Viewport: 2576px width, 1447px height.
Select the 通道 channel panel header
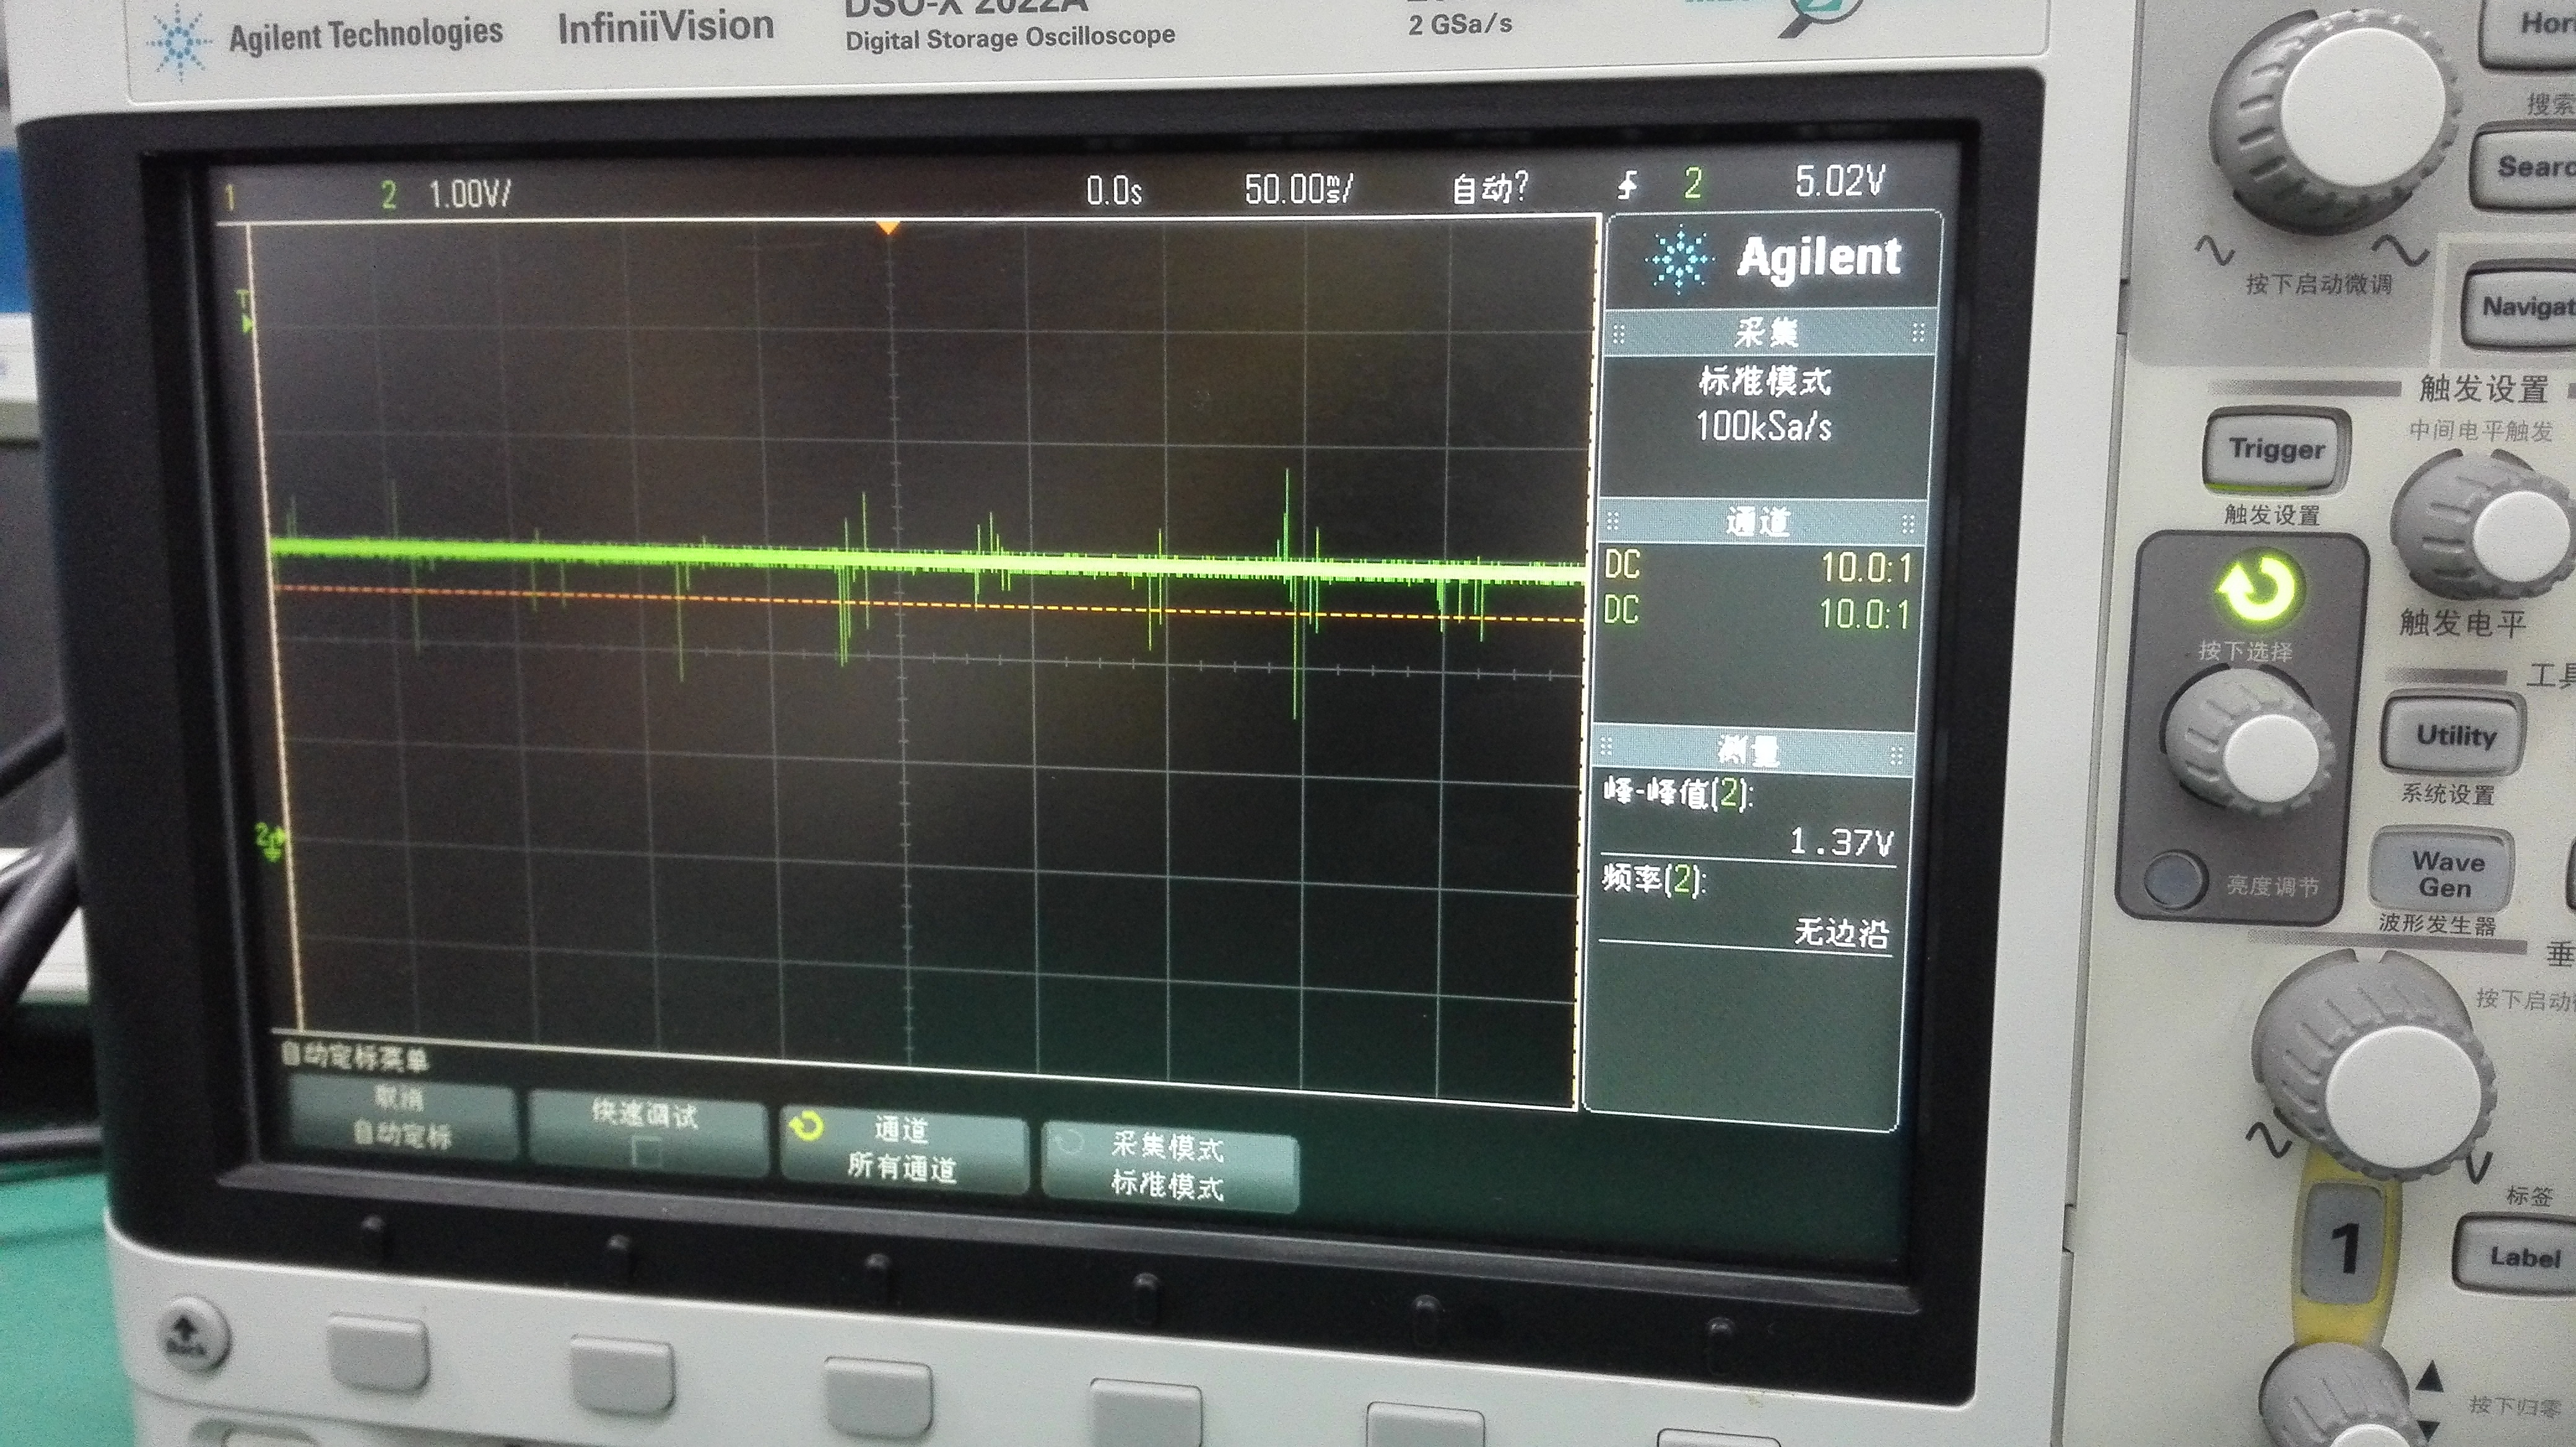[1760, 522]
